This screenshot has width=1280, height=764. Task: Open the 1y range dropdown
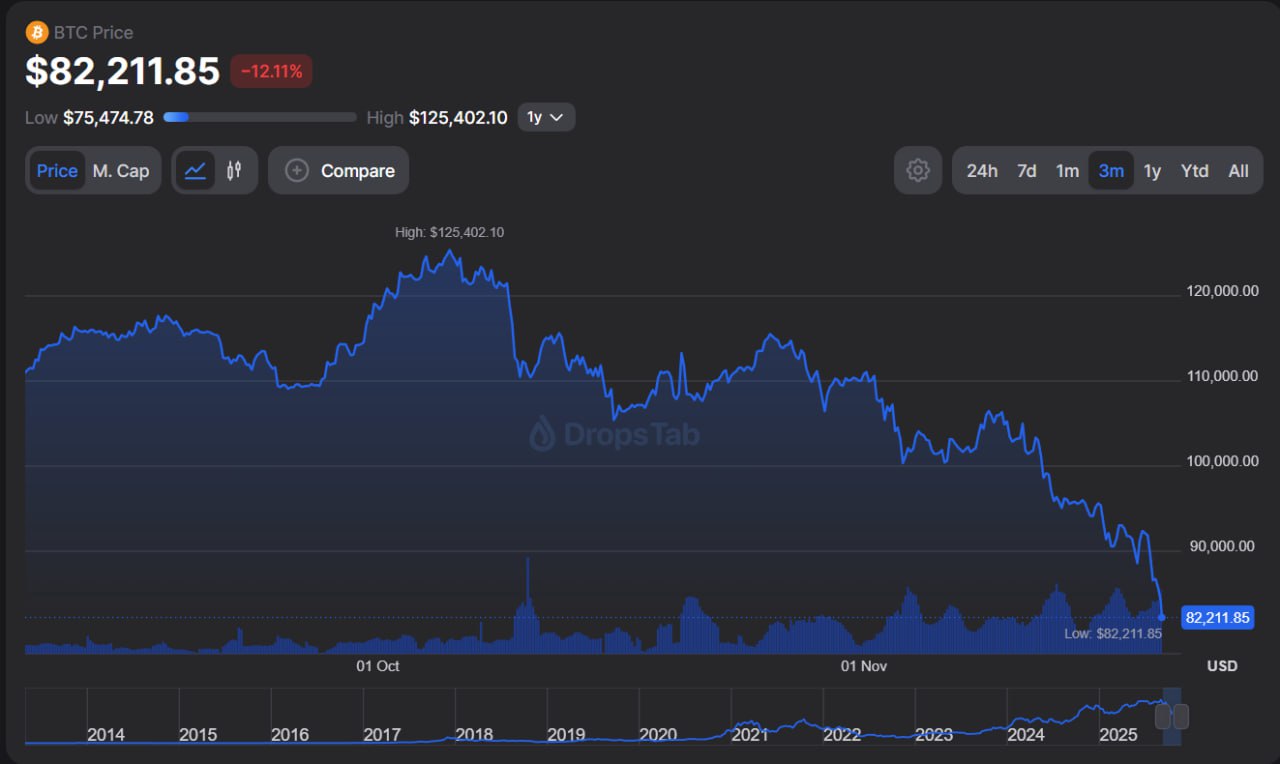(546, 117)
